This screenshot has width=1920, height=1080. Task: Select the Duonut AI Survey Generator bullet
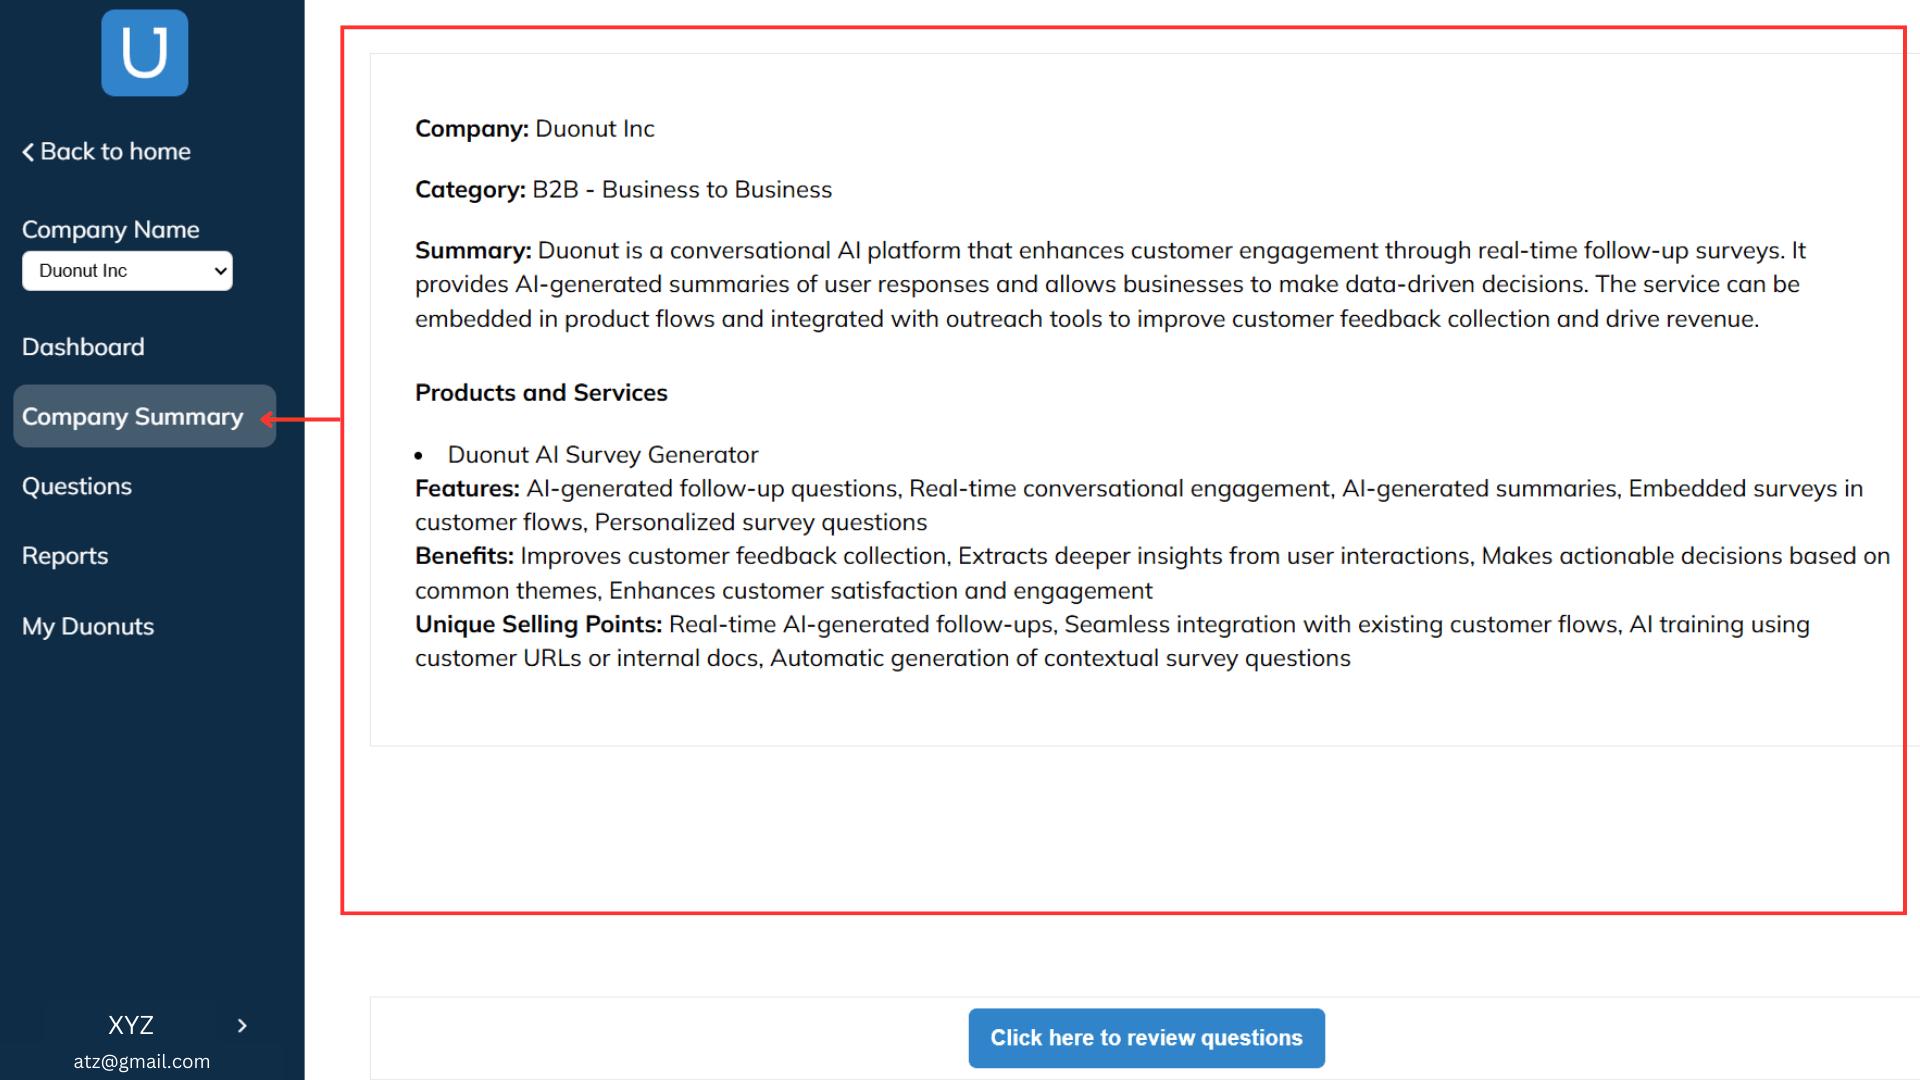(603, 455)
